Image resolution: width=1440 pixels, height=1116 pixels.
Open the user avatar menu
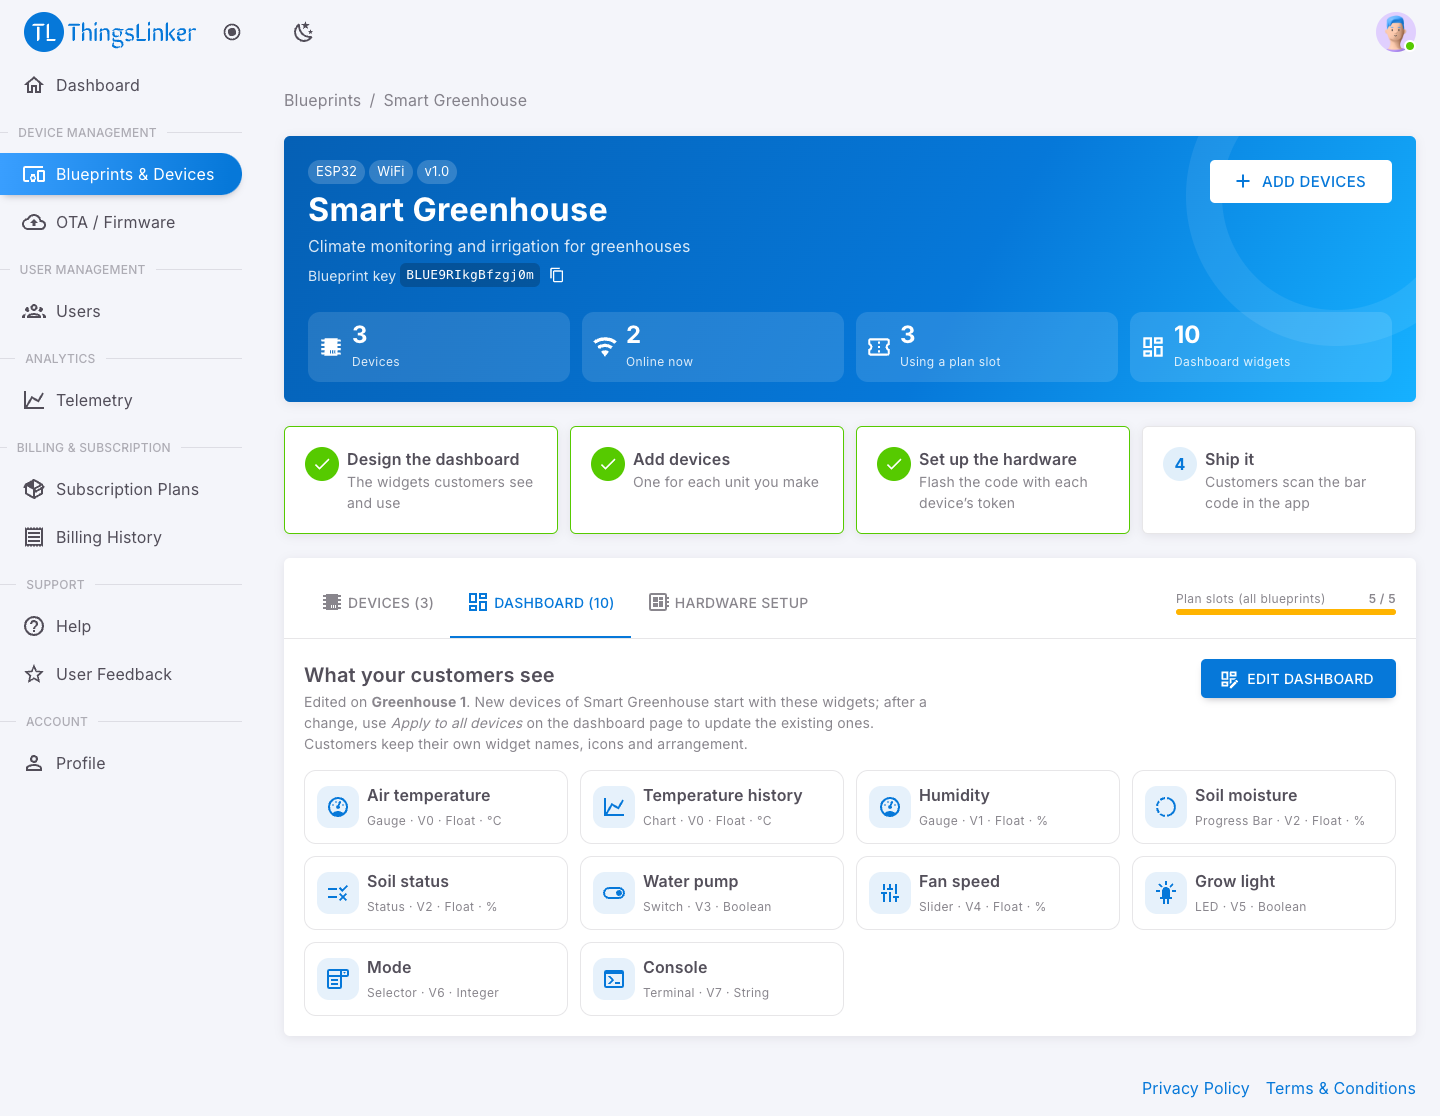[1395, 32]
